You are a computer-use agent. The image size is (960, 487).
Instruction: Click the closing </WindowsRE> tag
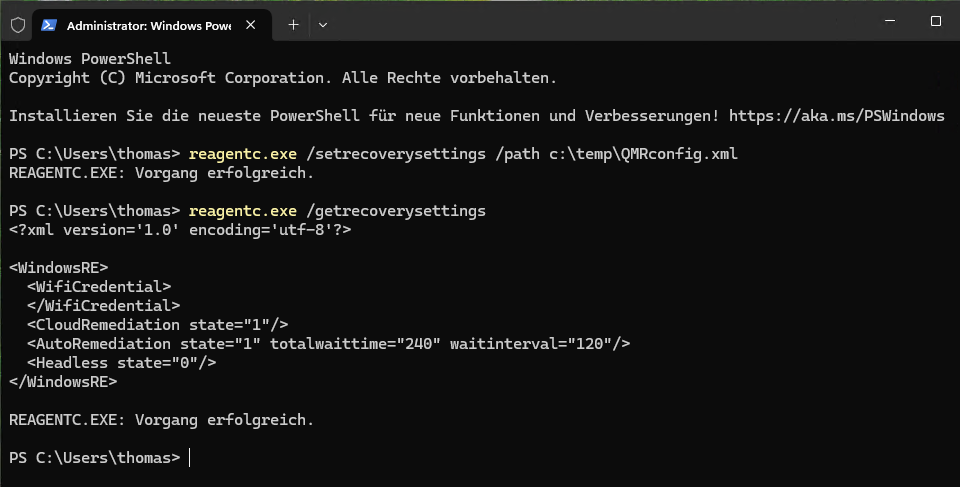click(62, 382)
